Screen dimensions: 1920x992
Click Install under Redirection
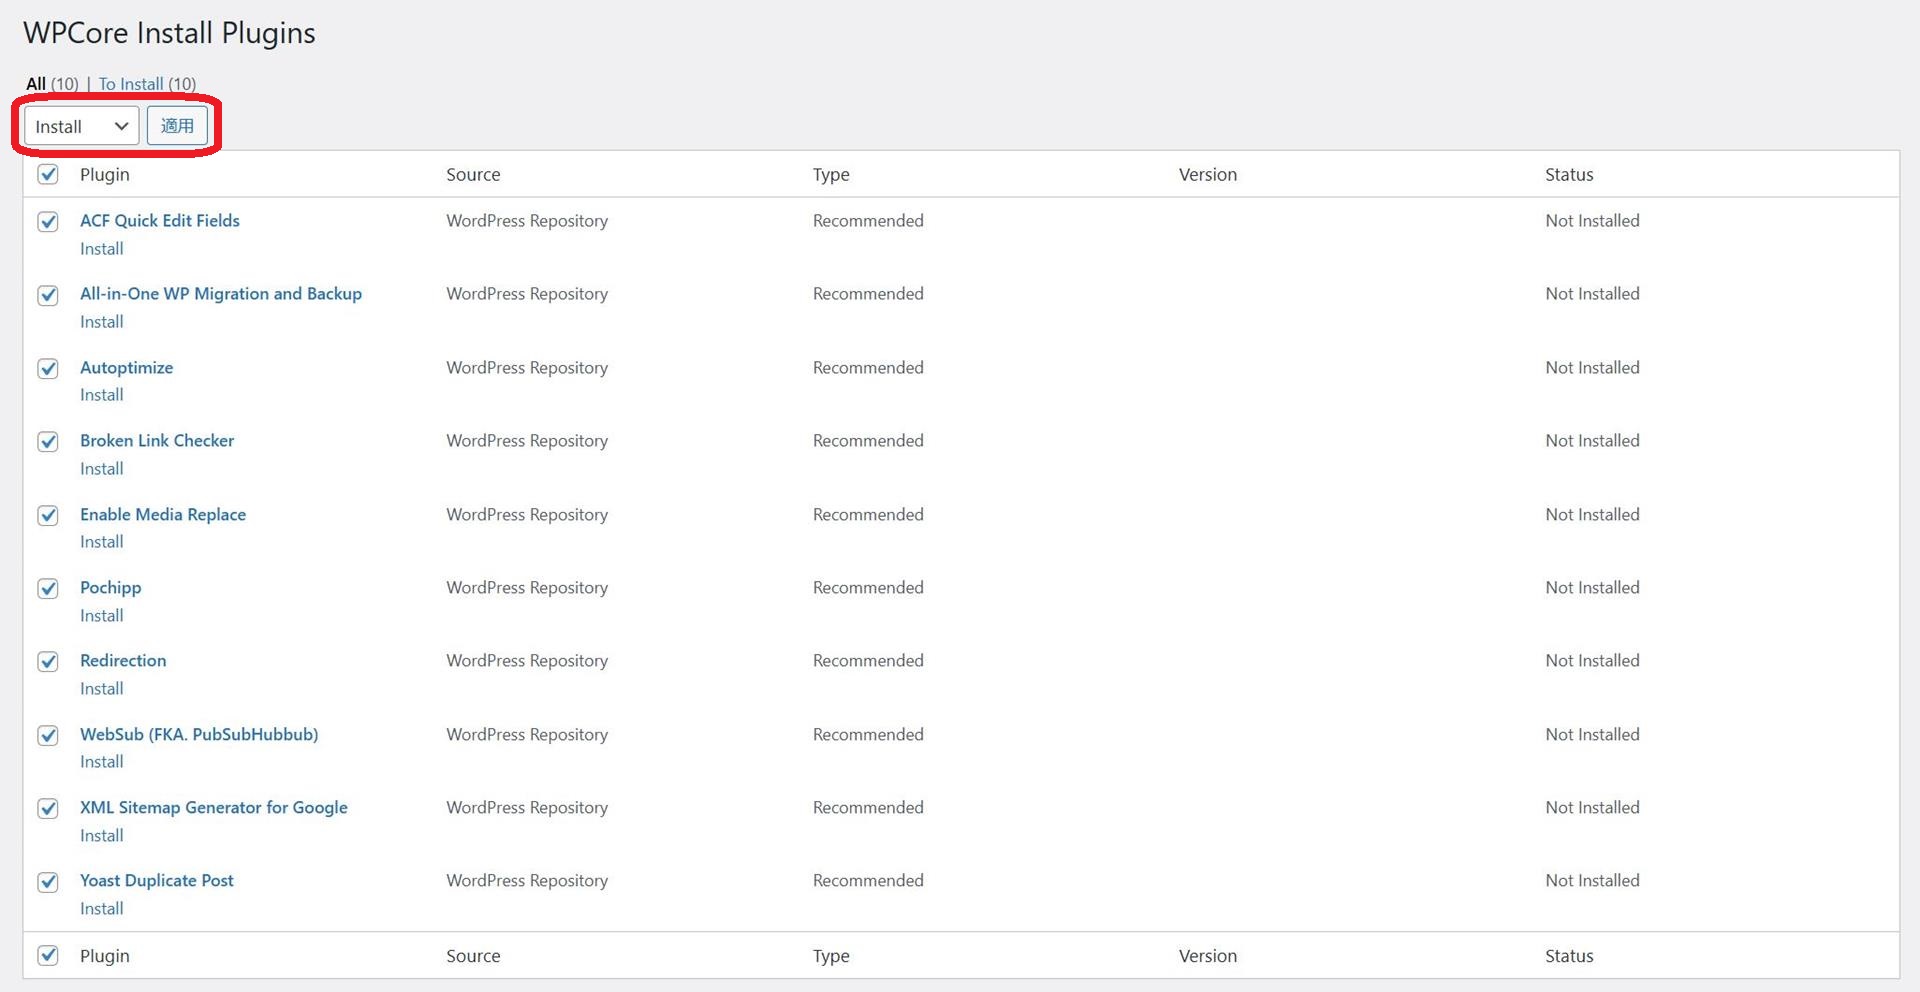(x=102, y=689)
